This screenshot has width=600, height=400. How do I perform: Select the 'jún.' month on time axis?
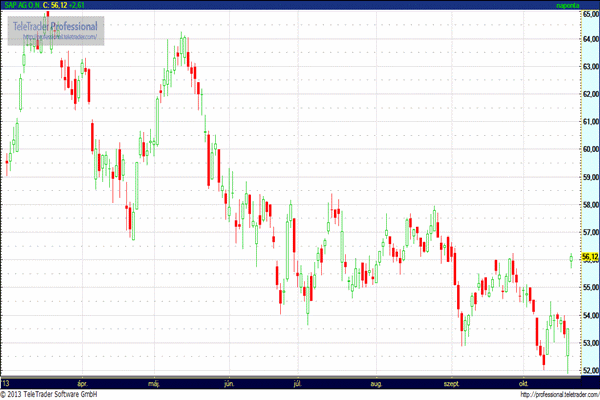pyautogui.click(x=229, y=382)
